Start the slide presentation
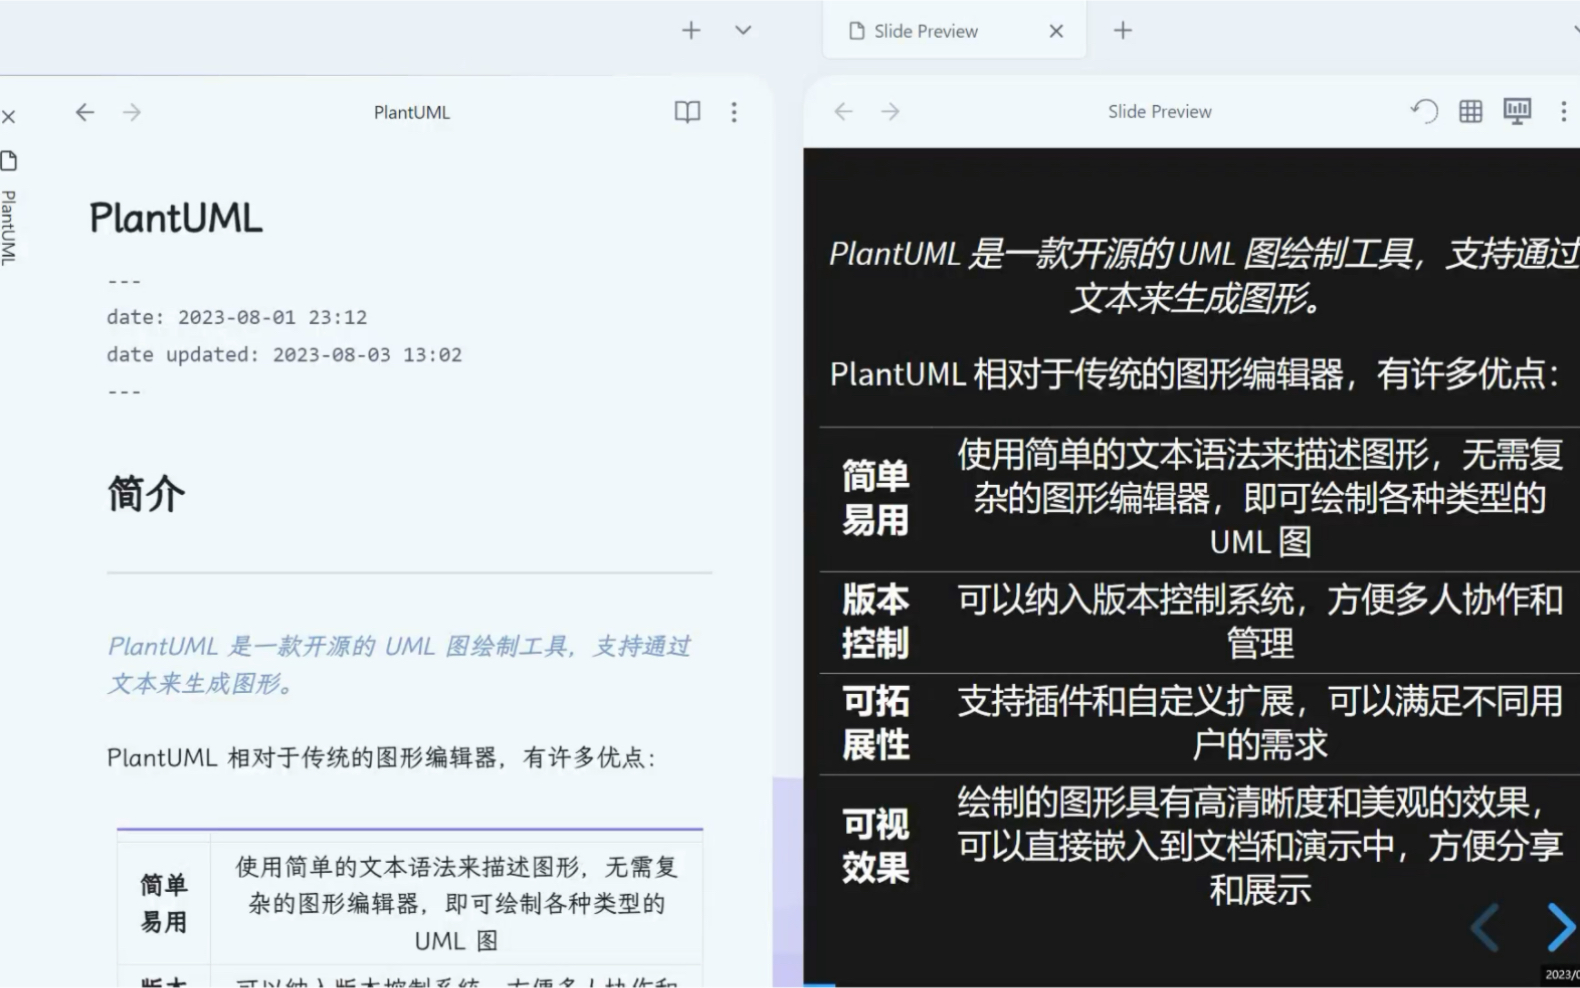The height and width of the screenshot is (988, 1580). 1517,111
